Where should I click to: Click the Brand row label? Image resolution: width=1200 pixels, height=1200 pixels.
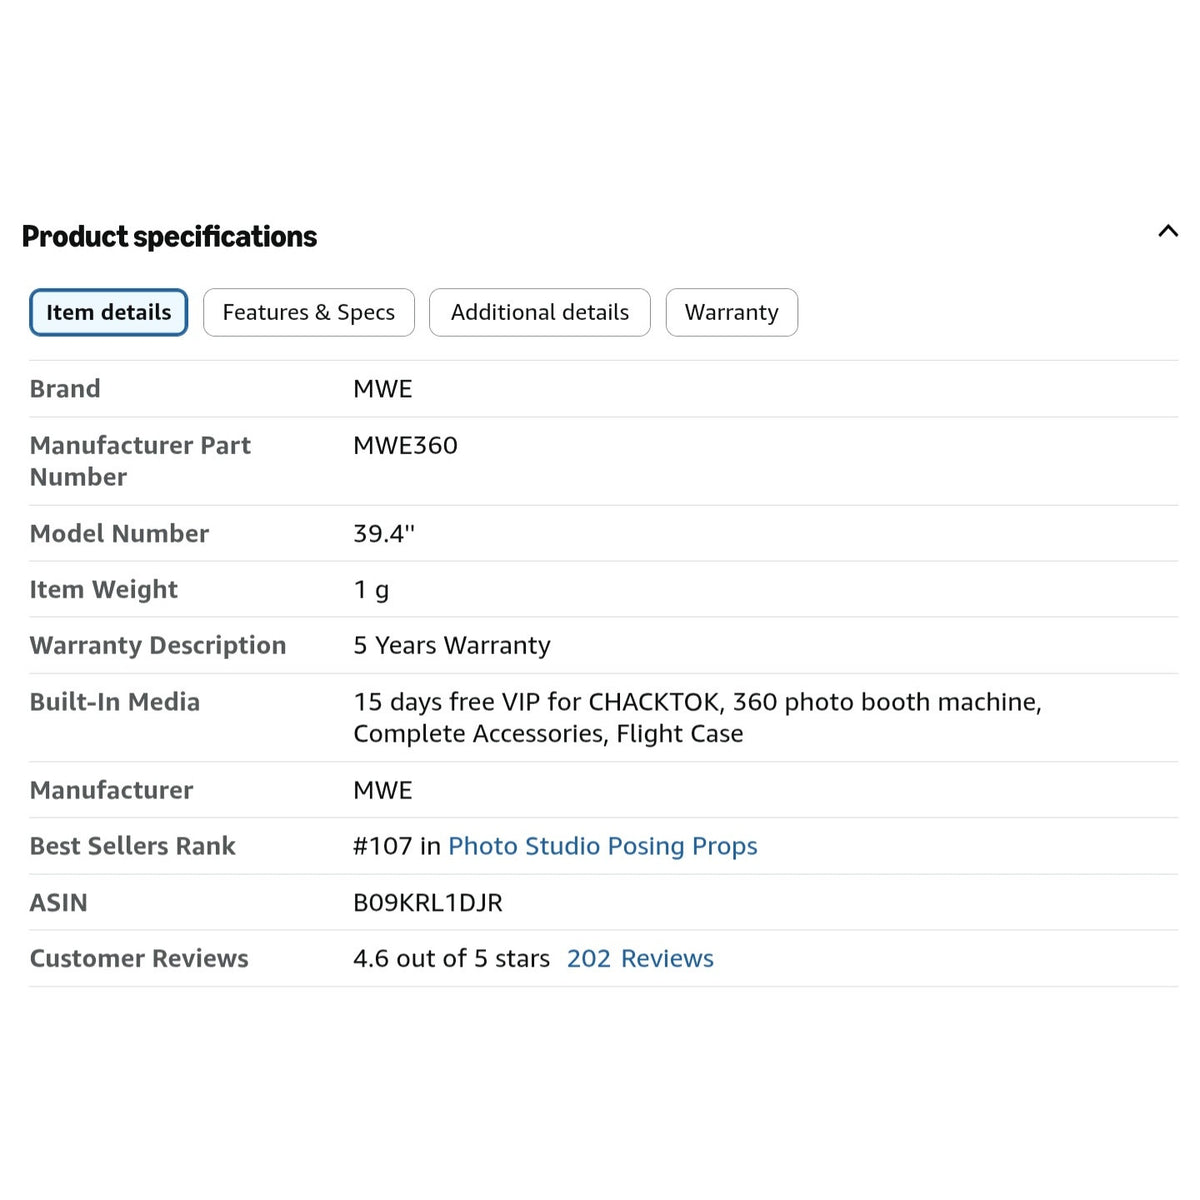pyautogui.click(x=65, y=388)
